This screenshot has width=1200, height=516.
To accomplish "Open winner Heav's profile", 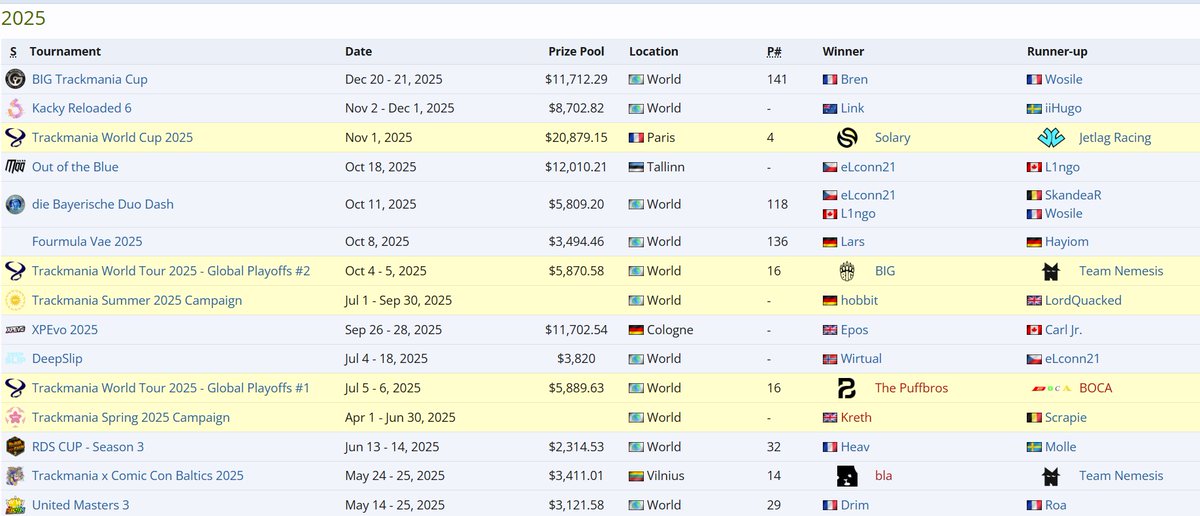I will point(855,446).
